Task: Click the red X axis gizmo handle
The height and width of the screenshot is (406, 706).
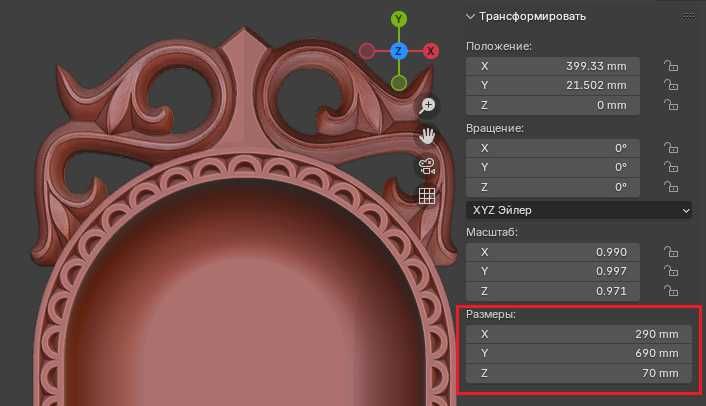Action: [x=430, y=51]
